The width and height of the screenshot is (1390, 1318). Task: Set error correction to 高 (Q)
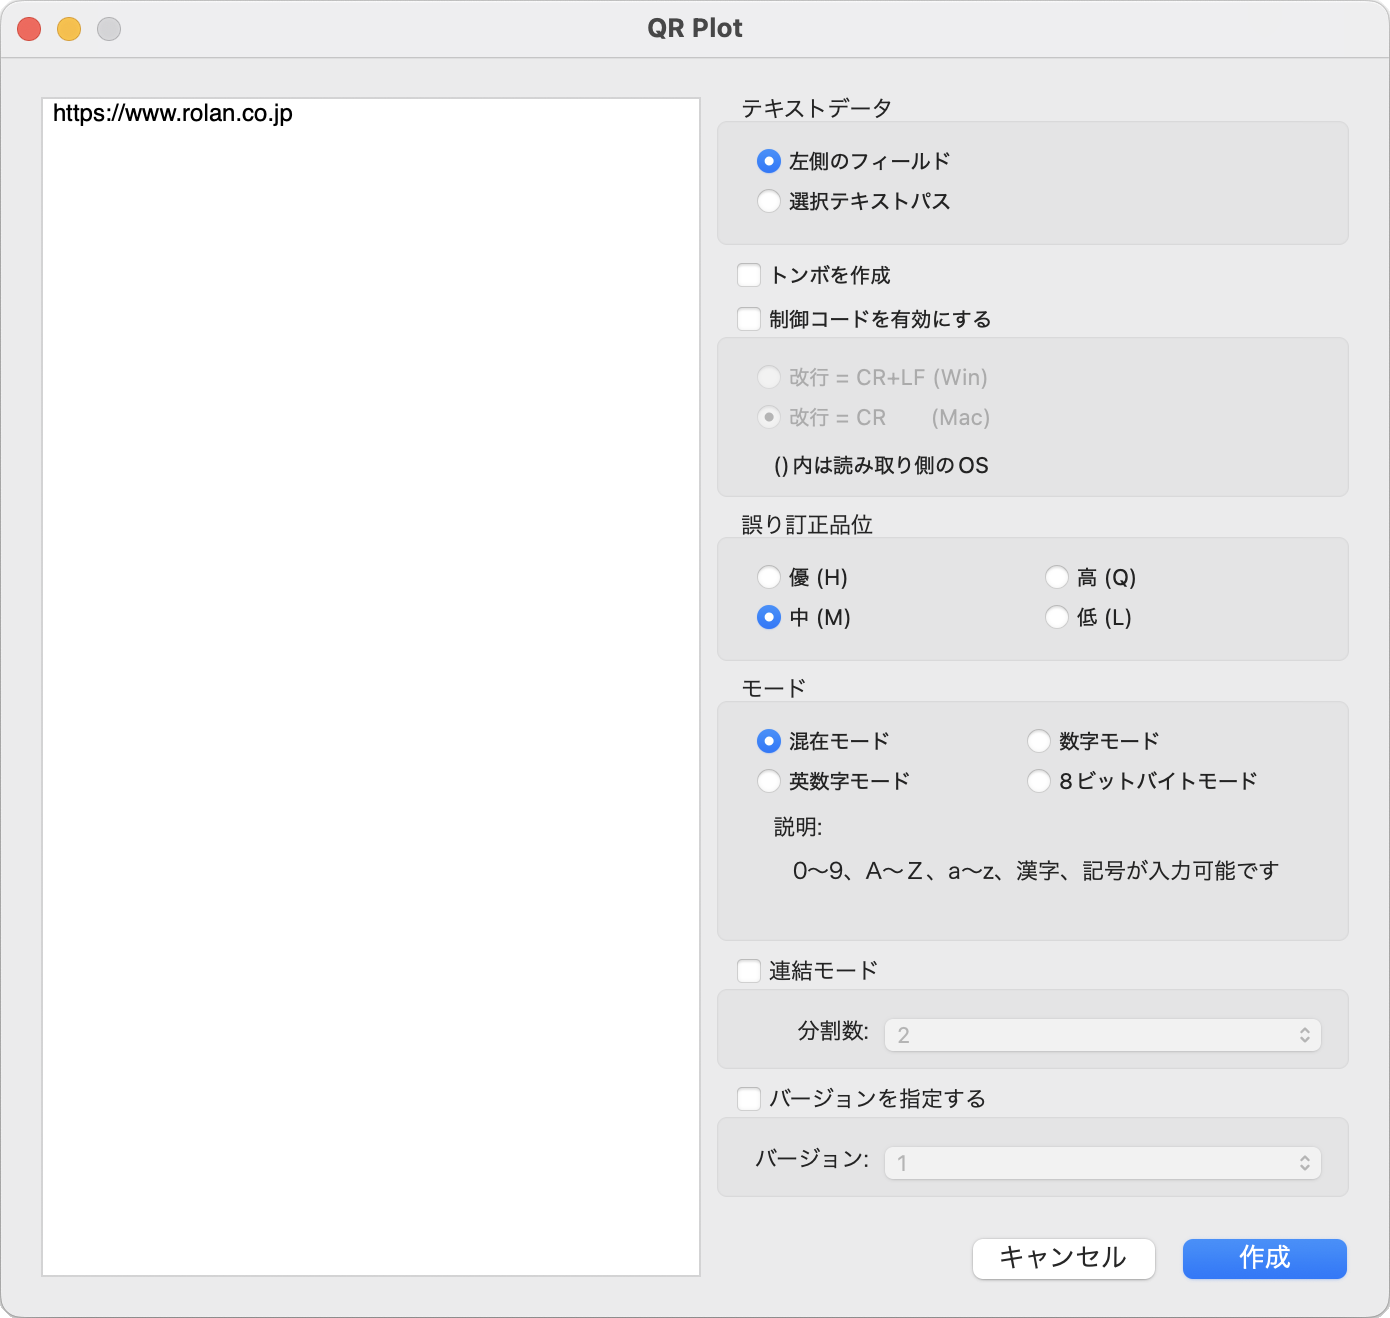[x=1057, y=577]
